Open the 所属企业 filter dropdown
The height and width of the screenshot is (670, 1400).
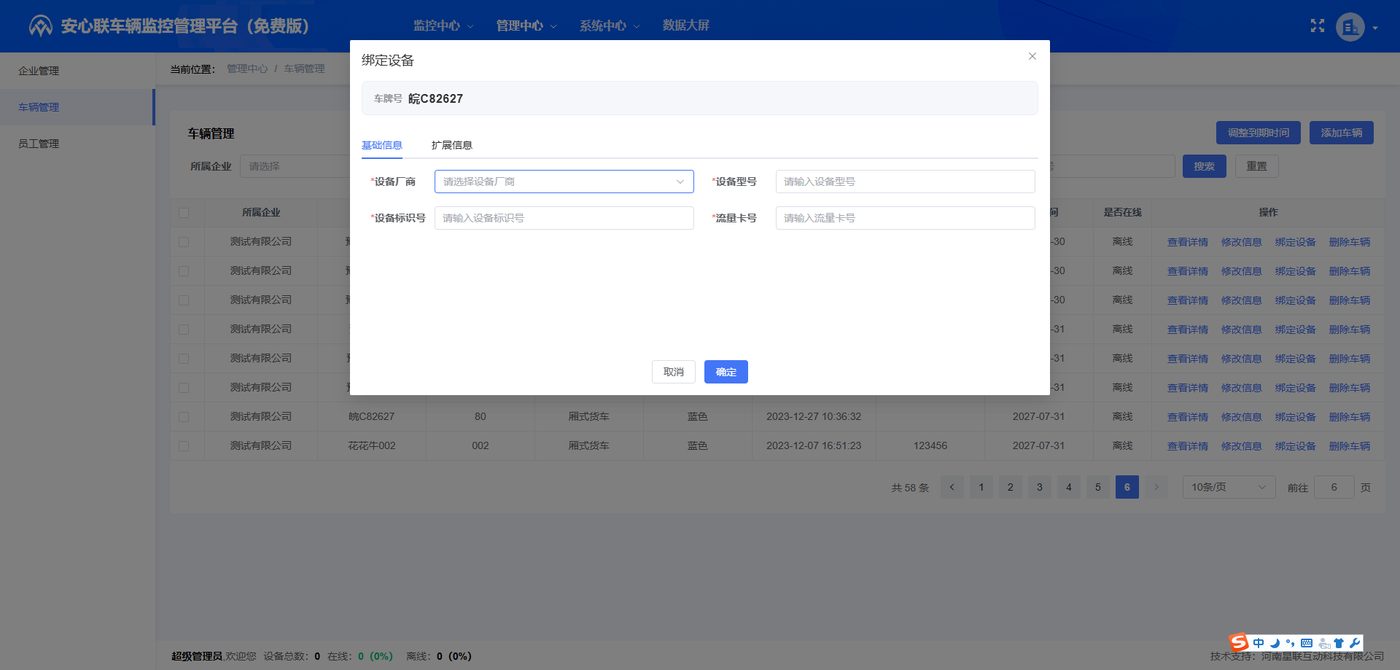295,166
